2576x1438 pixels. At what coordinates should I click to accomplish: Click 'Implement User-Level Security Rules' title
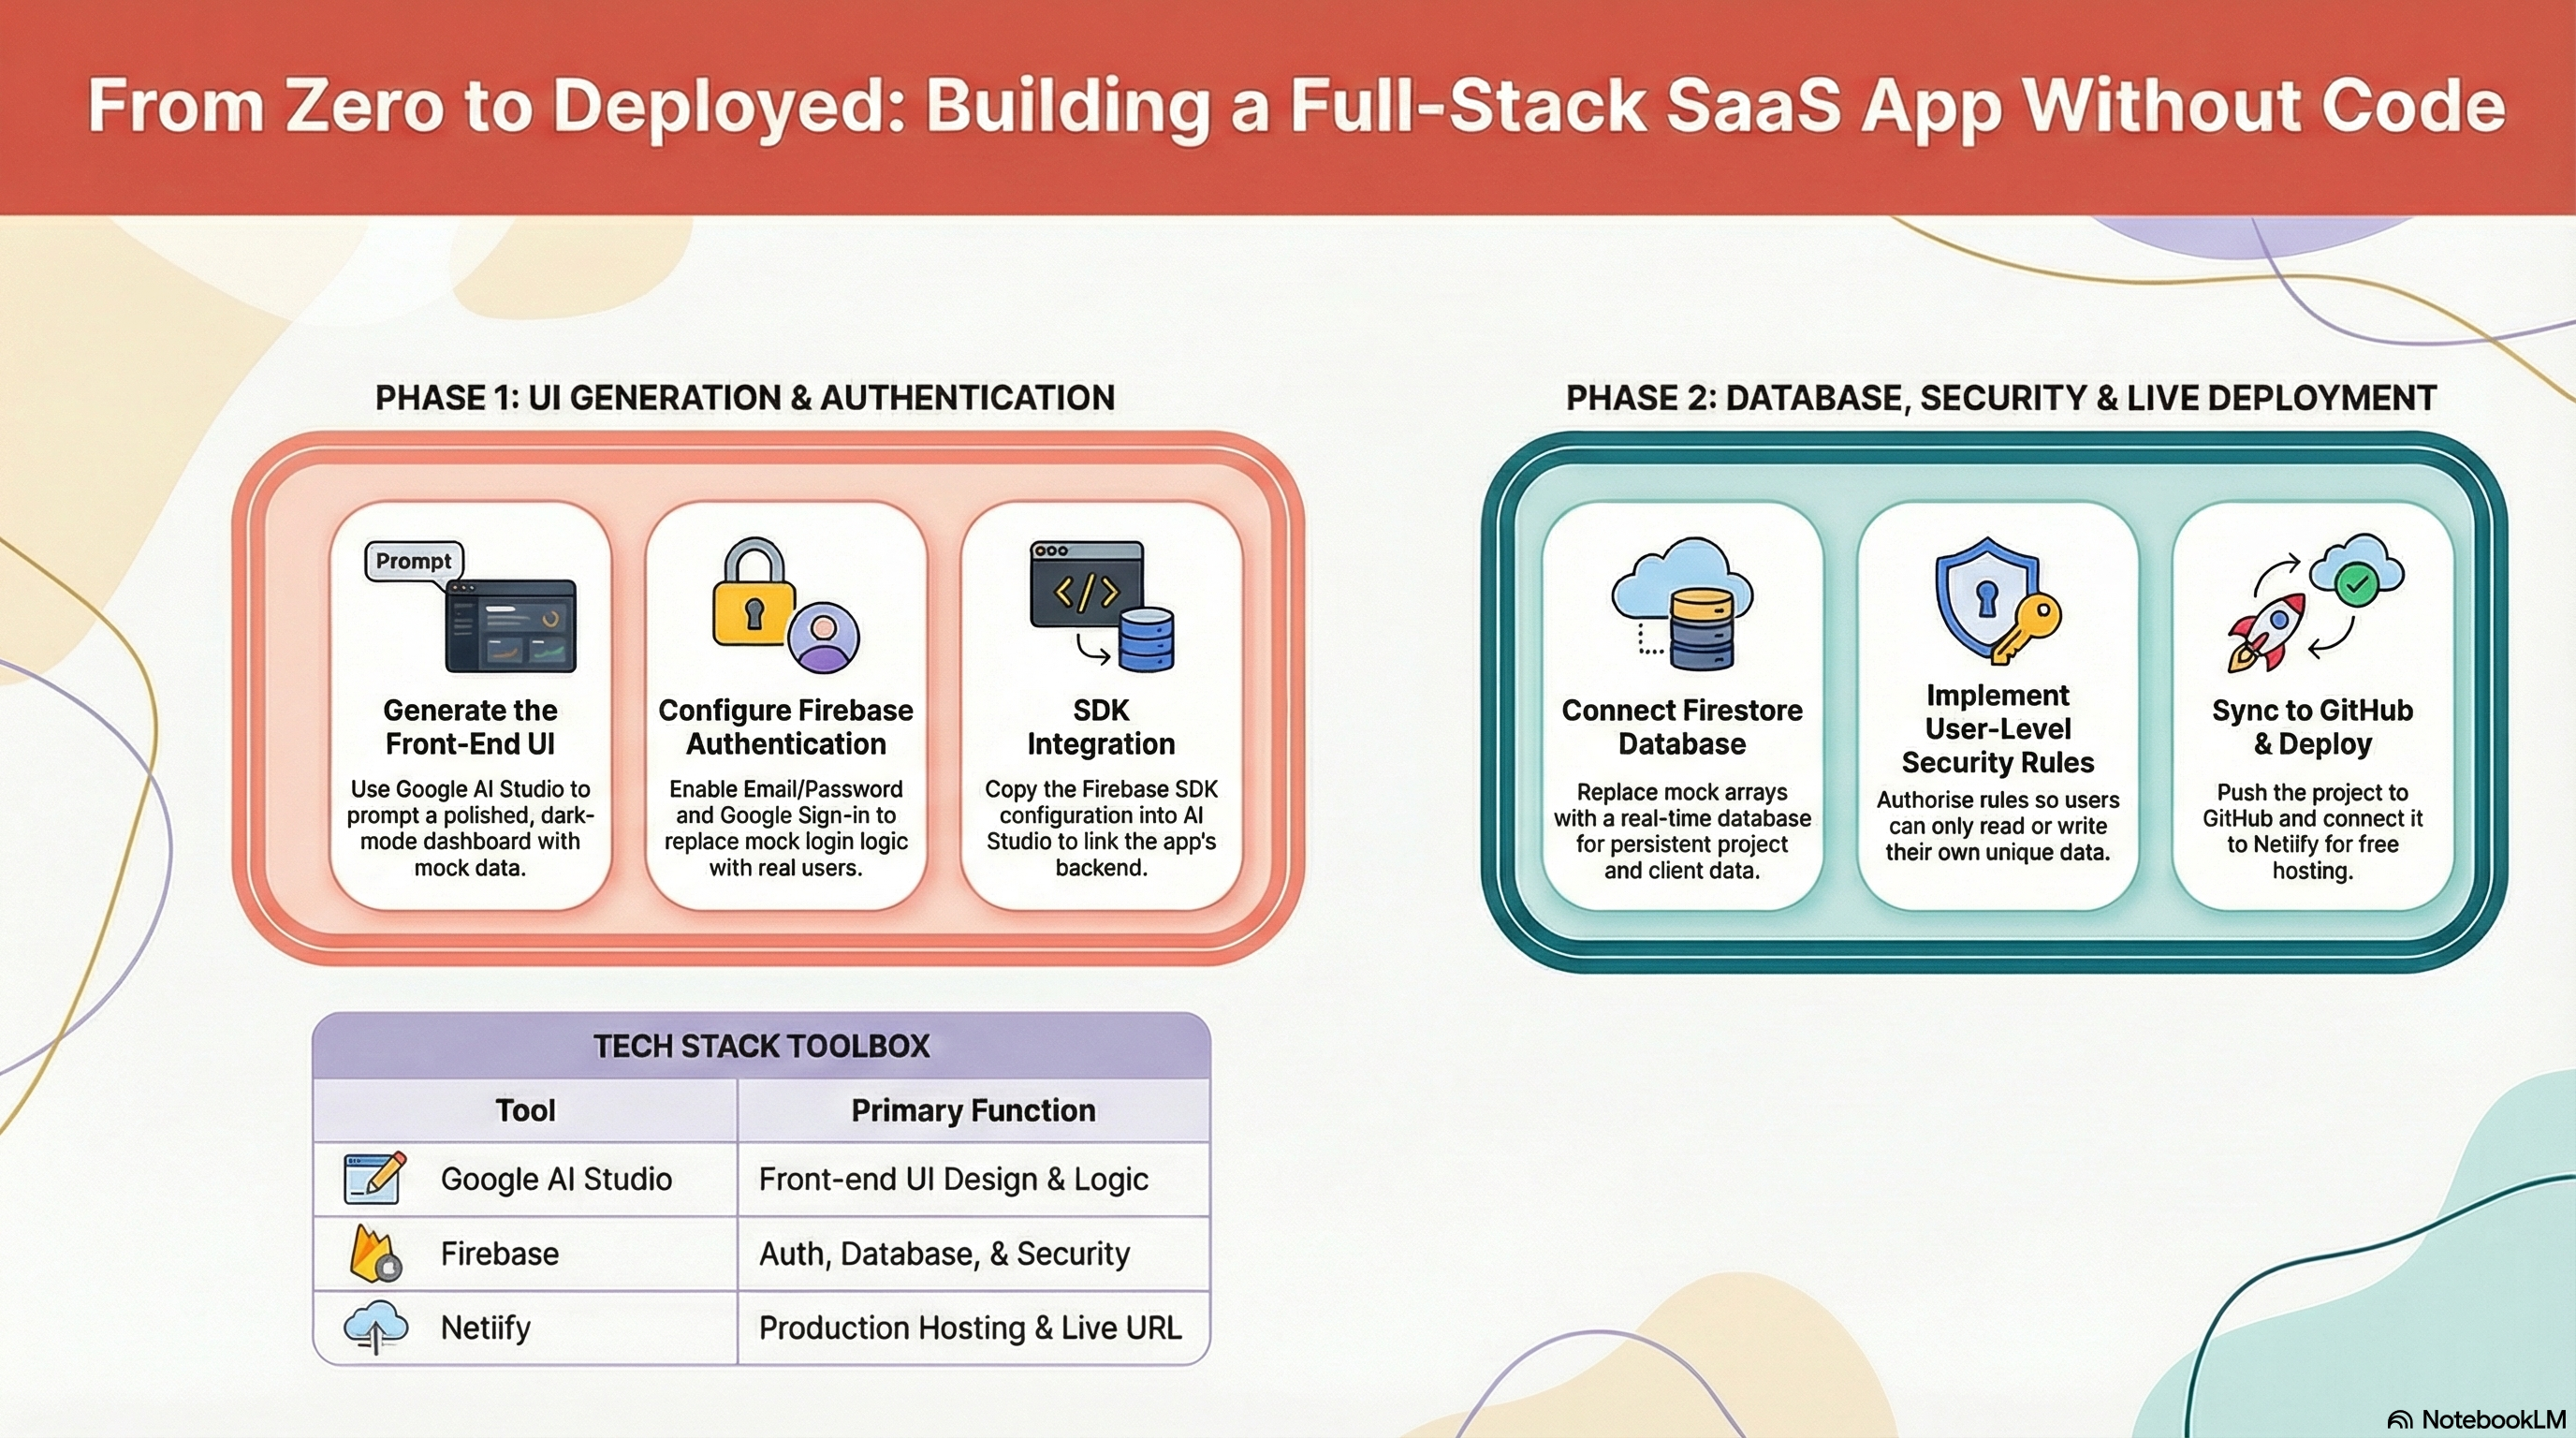[x=1998, y=729]
